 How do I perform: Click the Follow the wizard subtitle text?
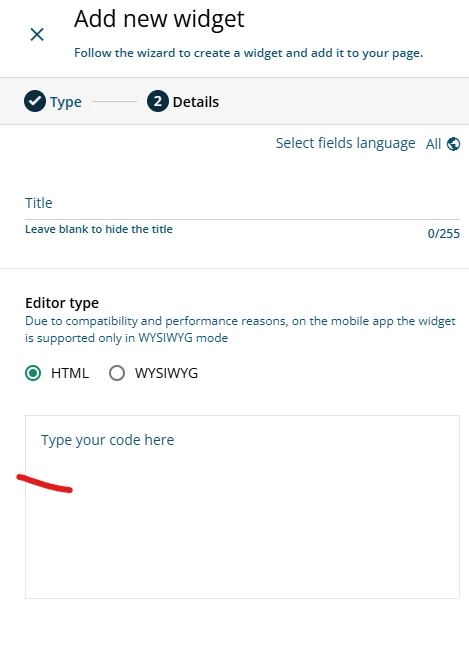point(249,53)
